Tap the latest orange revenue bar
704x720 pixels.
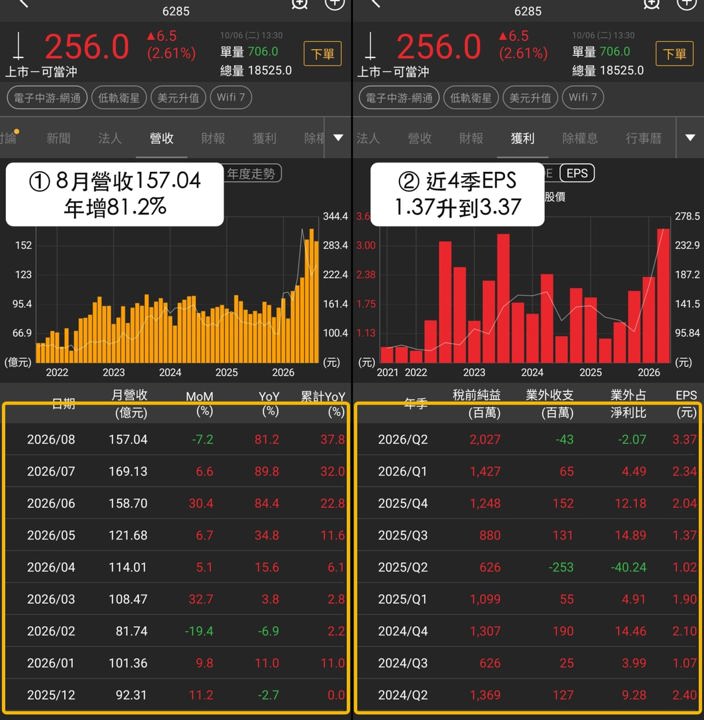tap(316, 301)
